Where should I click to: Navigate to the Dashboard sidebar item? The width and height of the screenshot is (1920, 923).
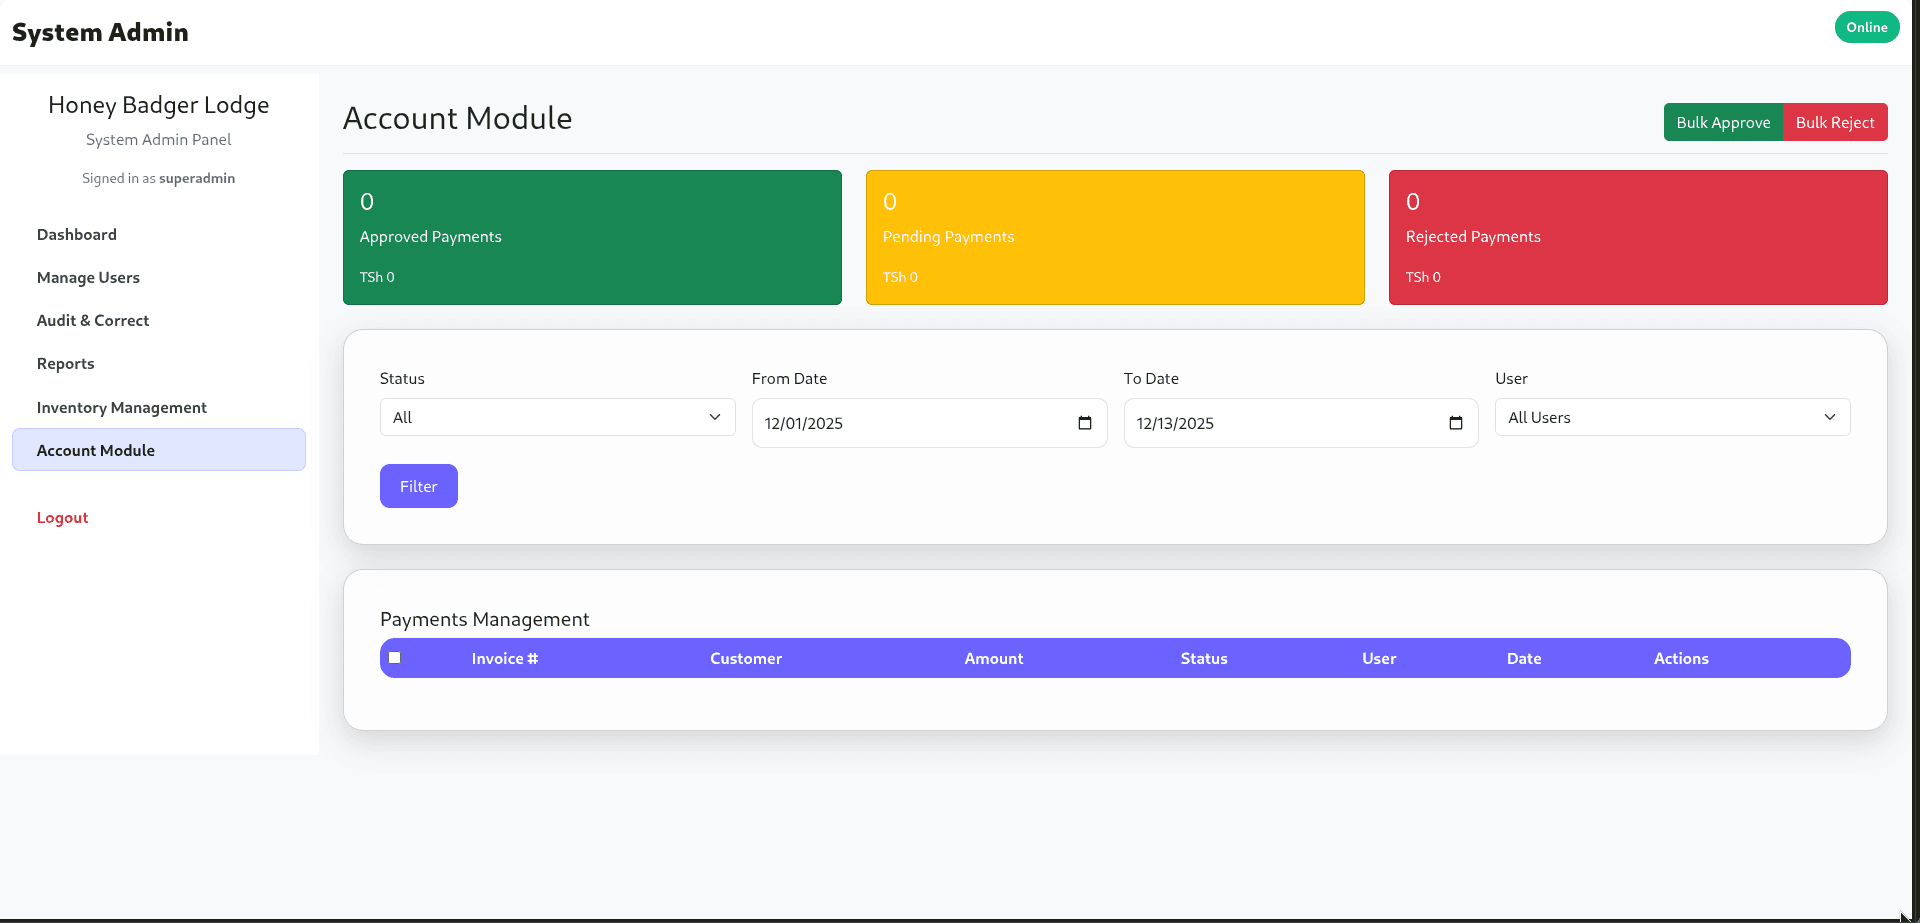pos(77,234)
